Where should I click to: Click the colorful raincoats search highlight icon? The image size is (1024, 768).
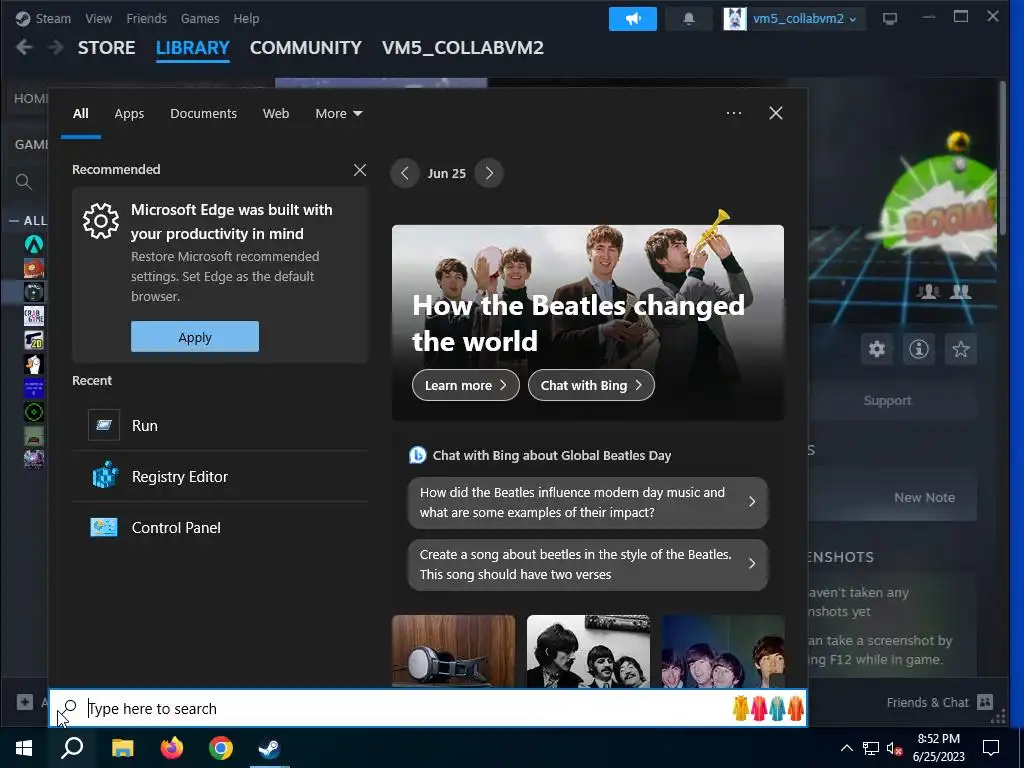[x=768, y=708]
